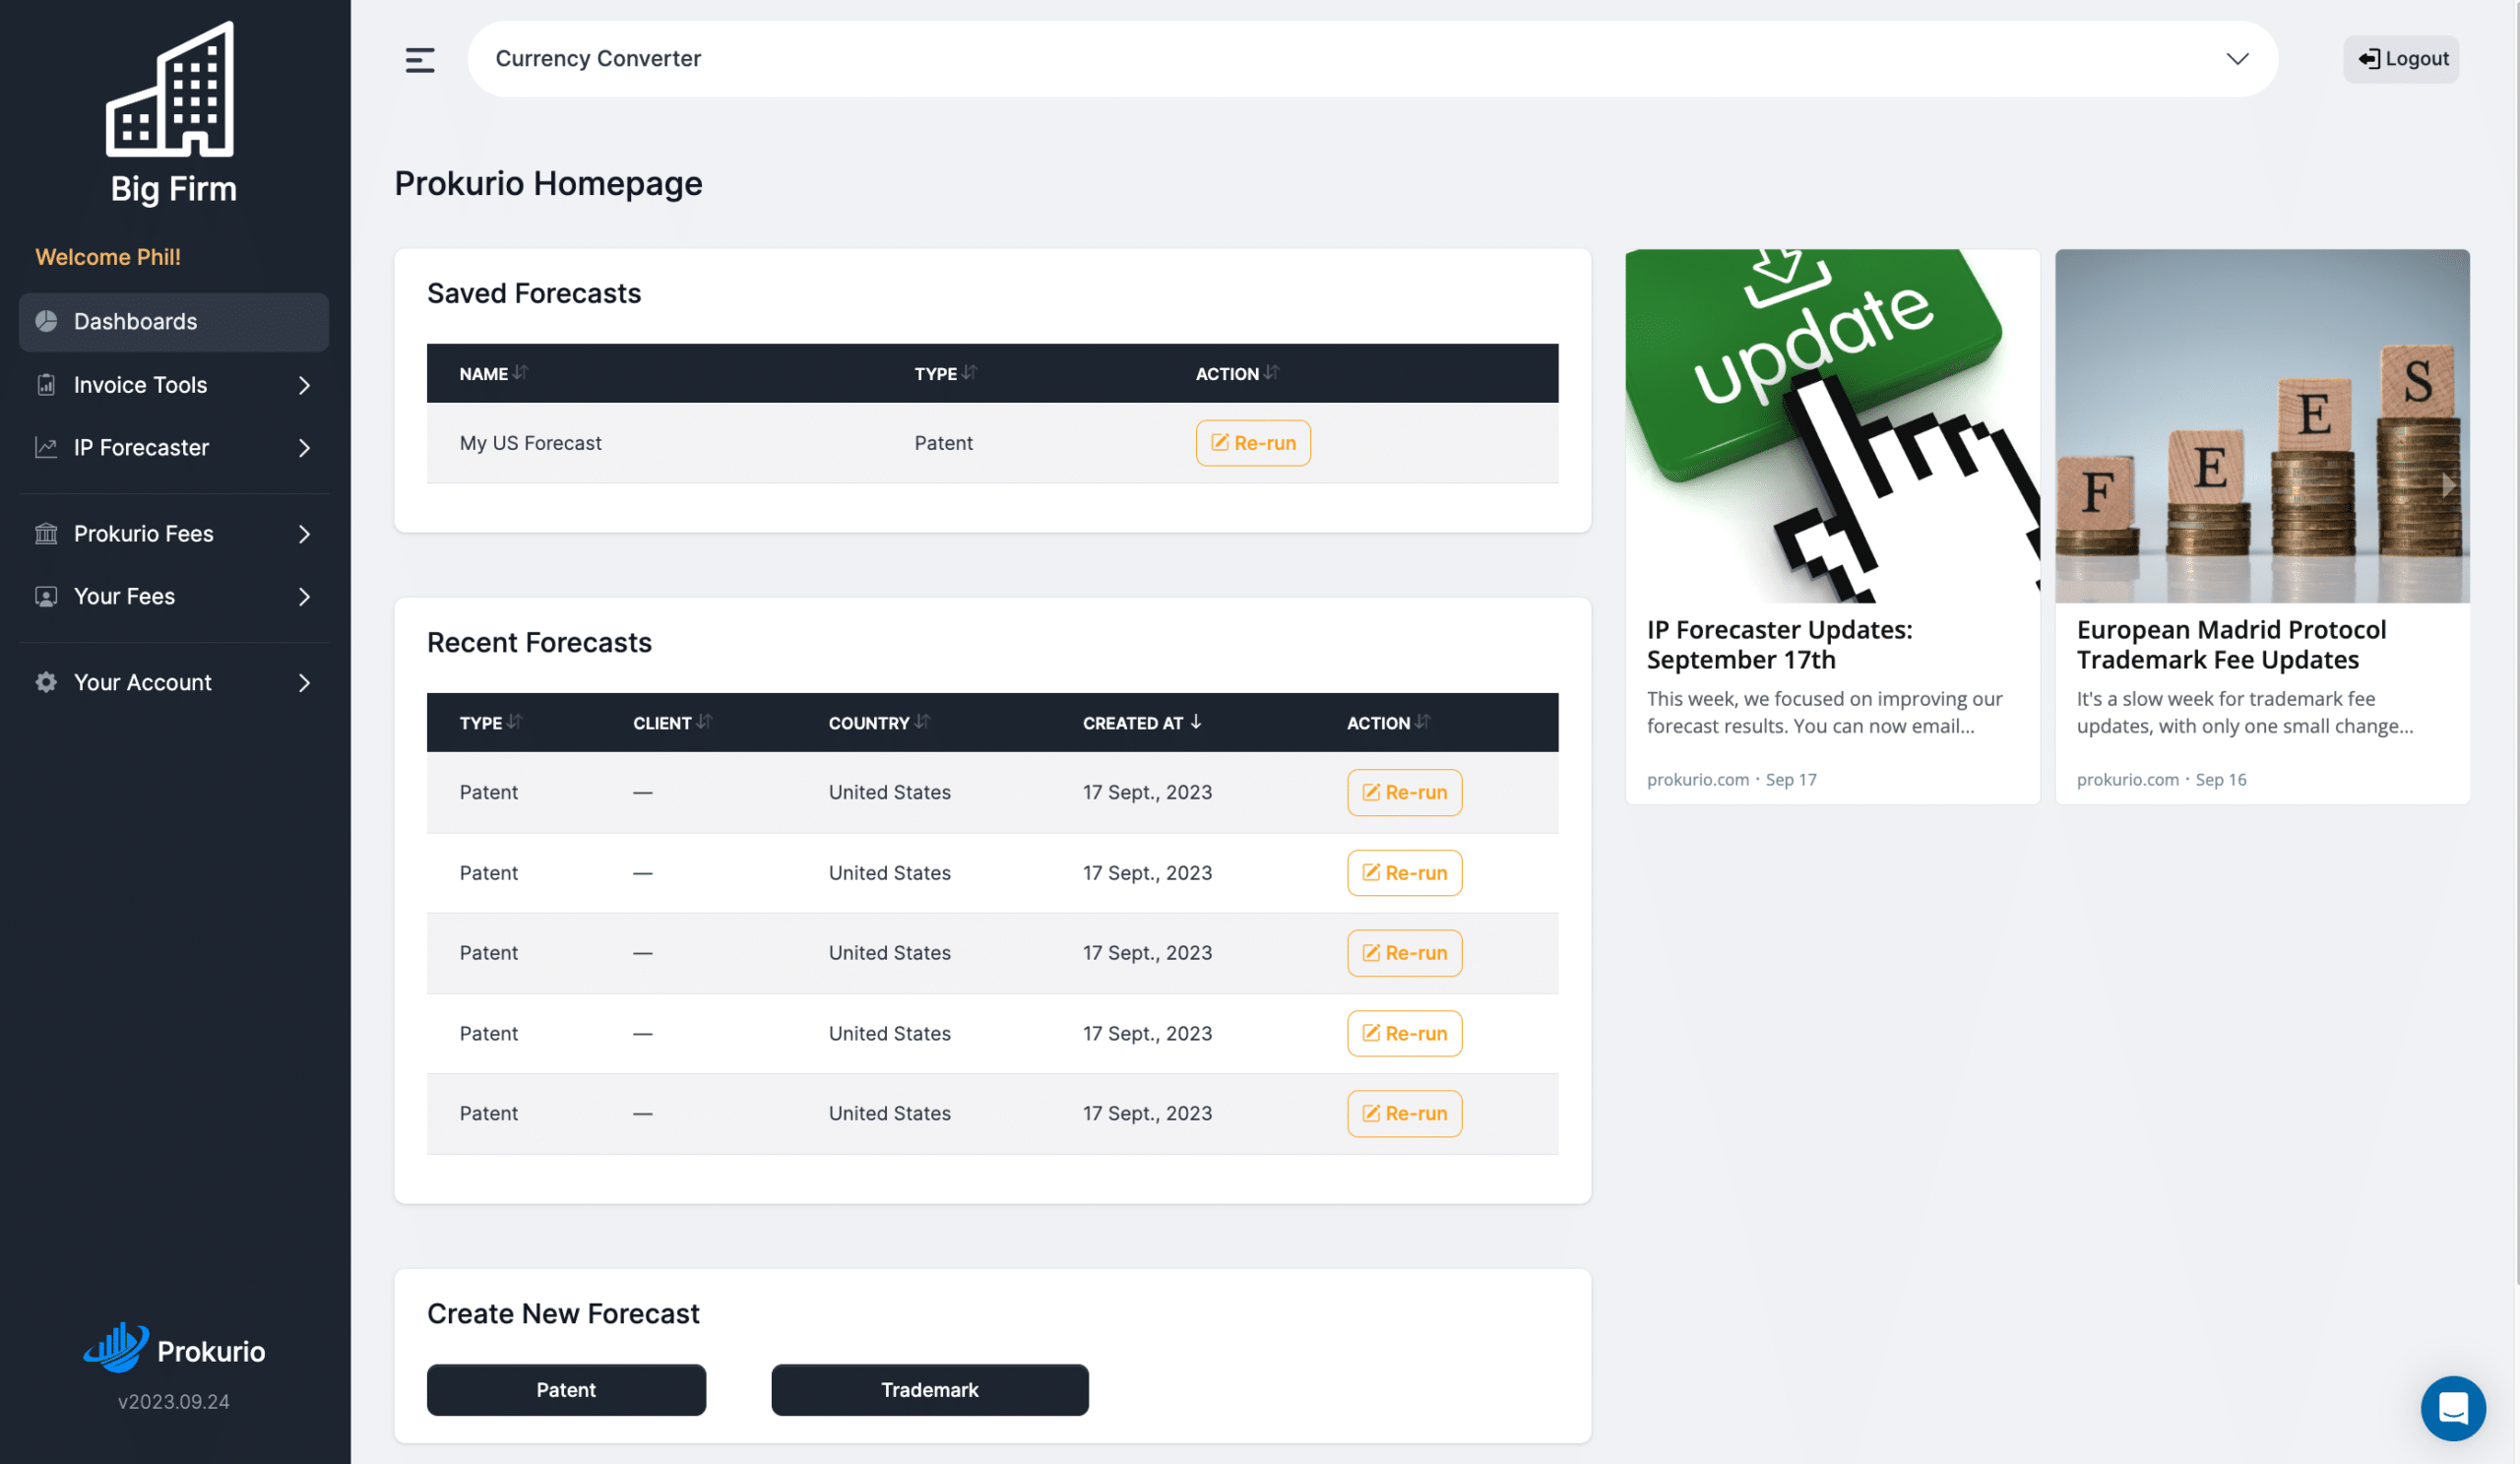Screen dimensions: 2520x1464
Task: Click the Big Firm building logo
Action: 171,90
